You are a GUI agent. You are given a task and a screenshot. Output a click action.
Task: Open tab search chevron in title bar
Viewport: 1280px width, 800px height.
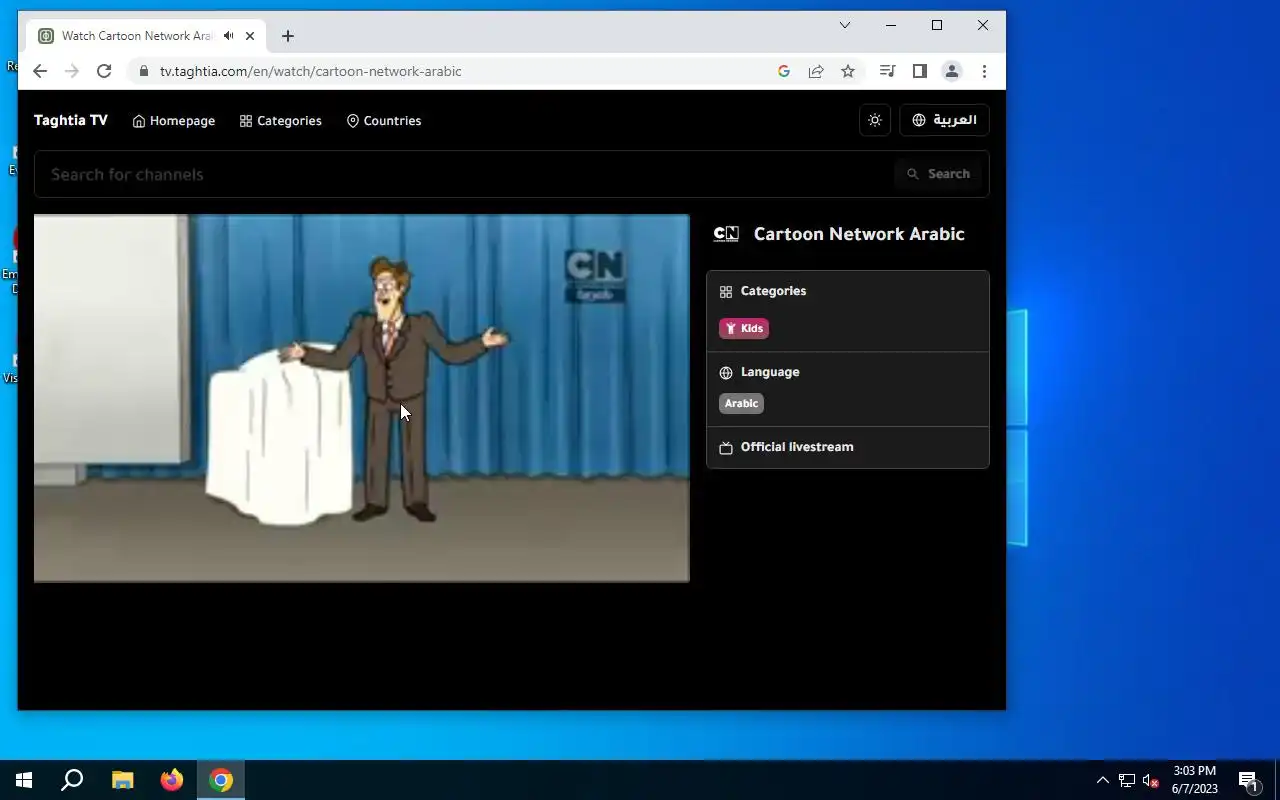[845, 25]
